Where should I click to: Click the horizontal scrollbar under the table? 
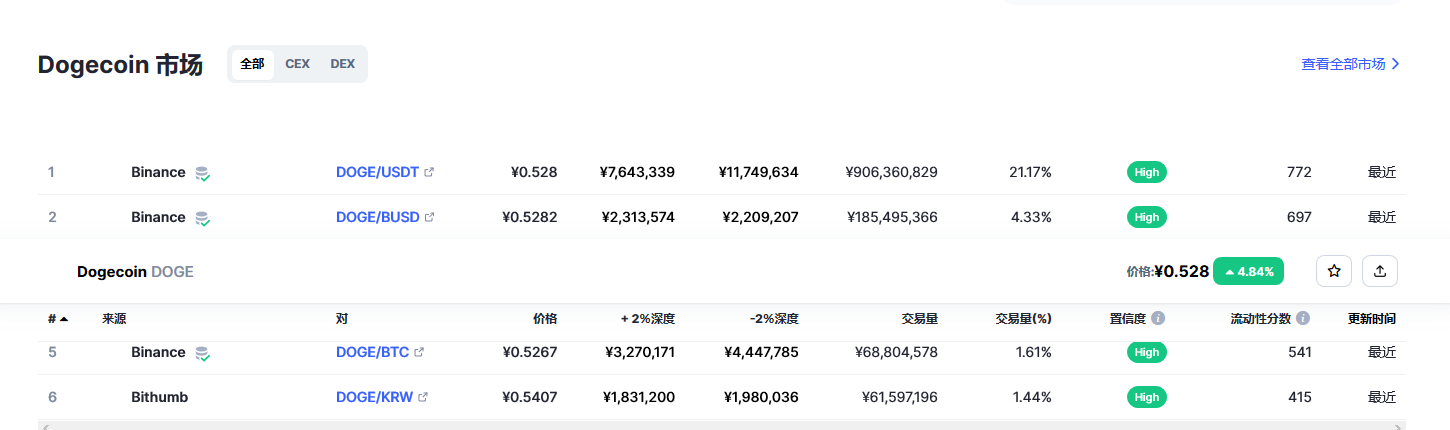720,426
